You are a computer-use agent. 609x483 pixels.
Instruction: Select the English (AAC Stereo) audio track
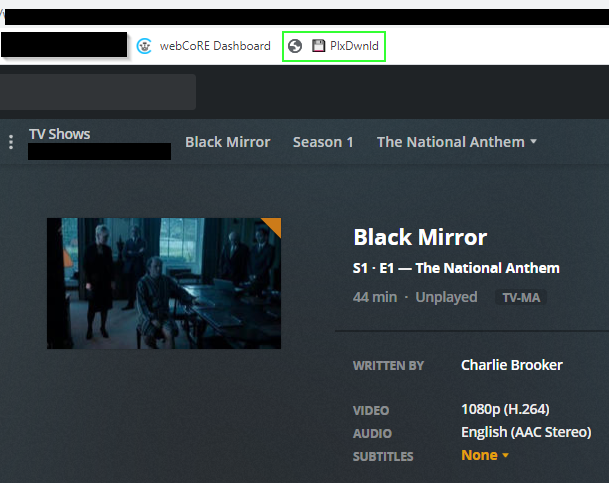click(x=526, y=432)
